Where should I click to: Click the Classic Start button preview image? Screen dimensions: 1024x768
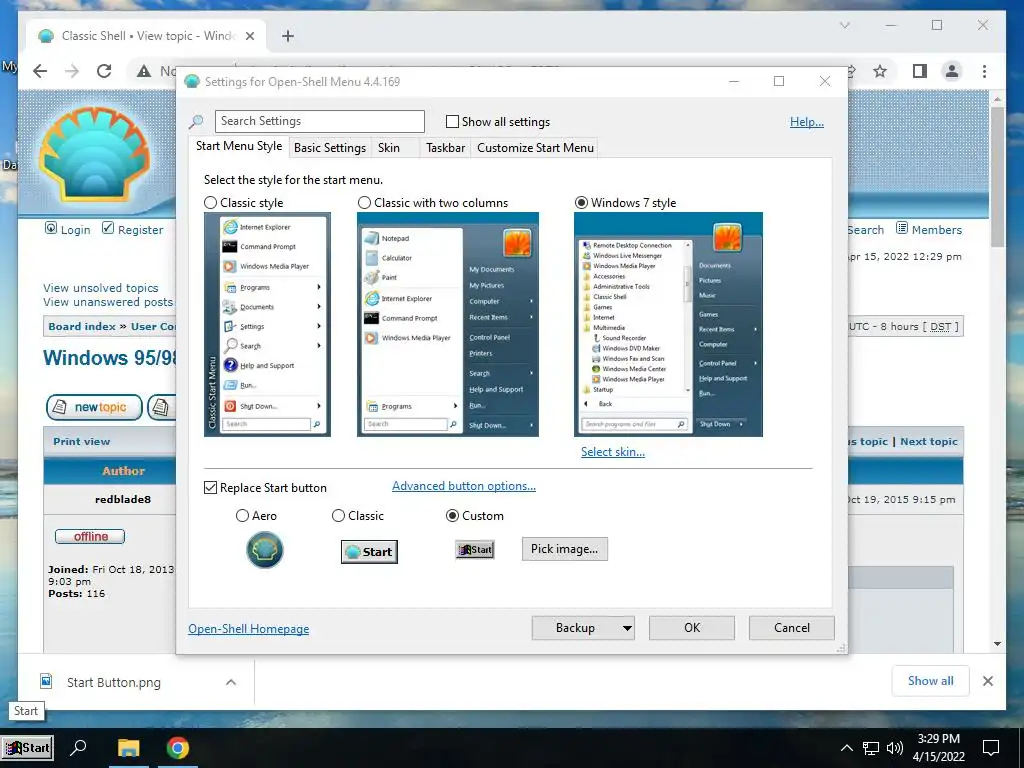point(369,552)
